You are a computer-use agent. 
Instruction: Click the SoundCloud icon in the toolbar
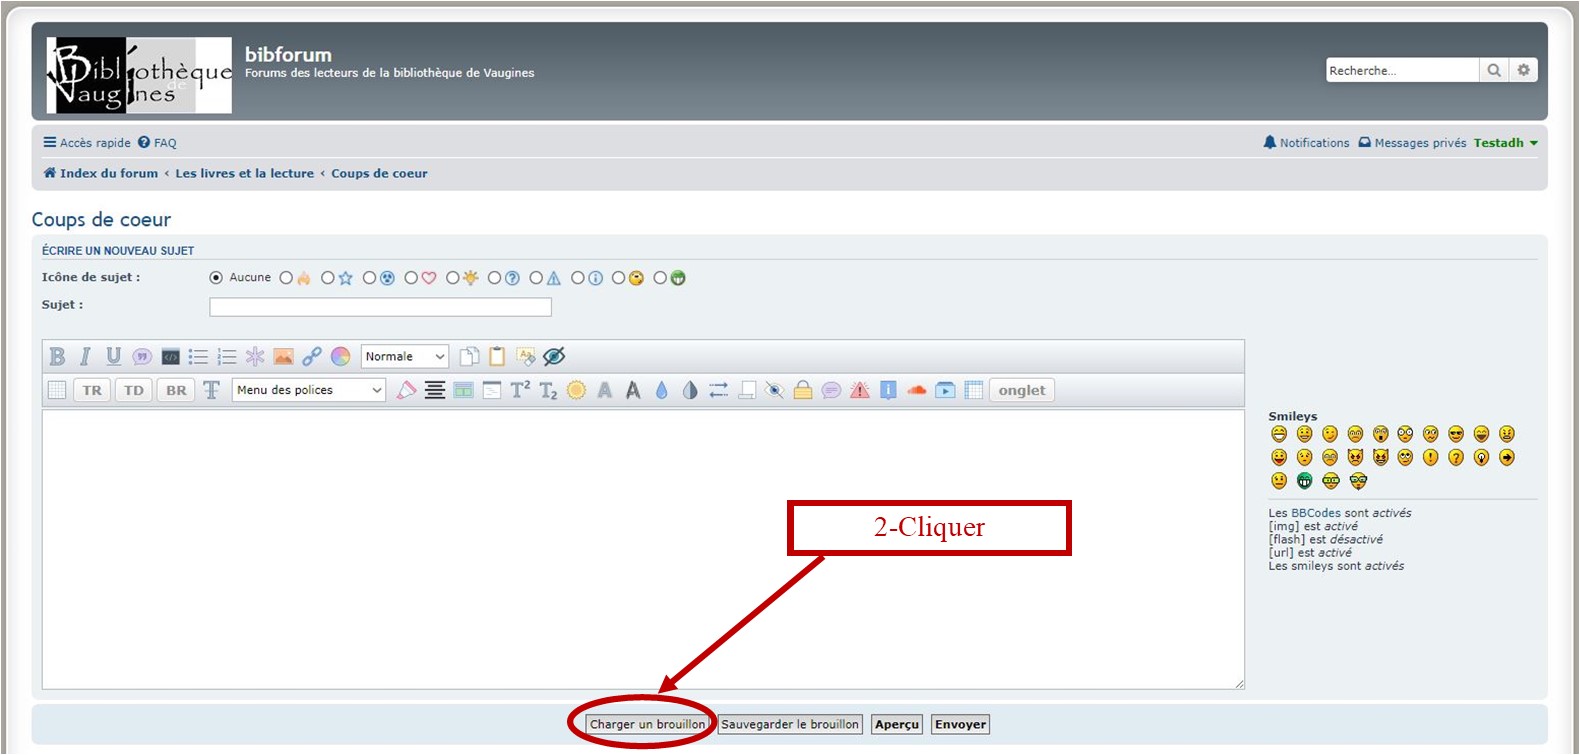pos(916,391)
